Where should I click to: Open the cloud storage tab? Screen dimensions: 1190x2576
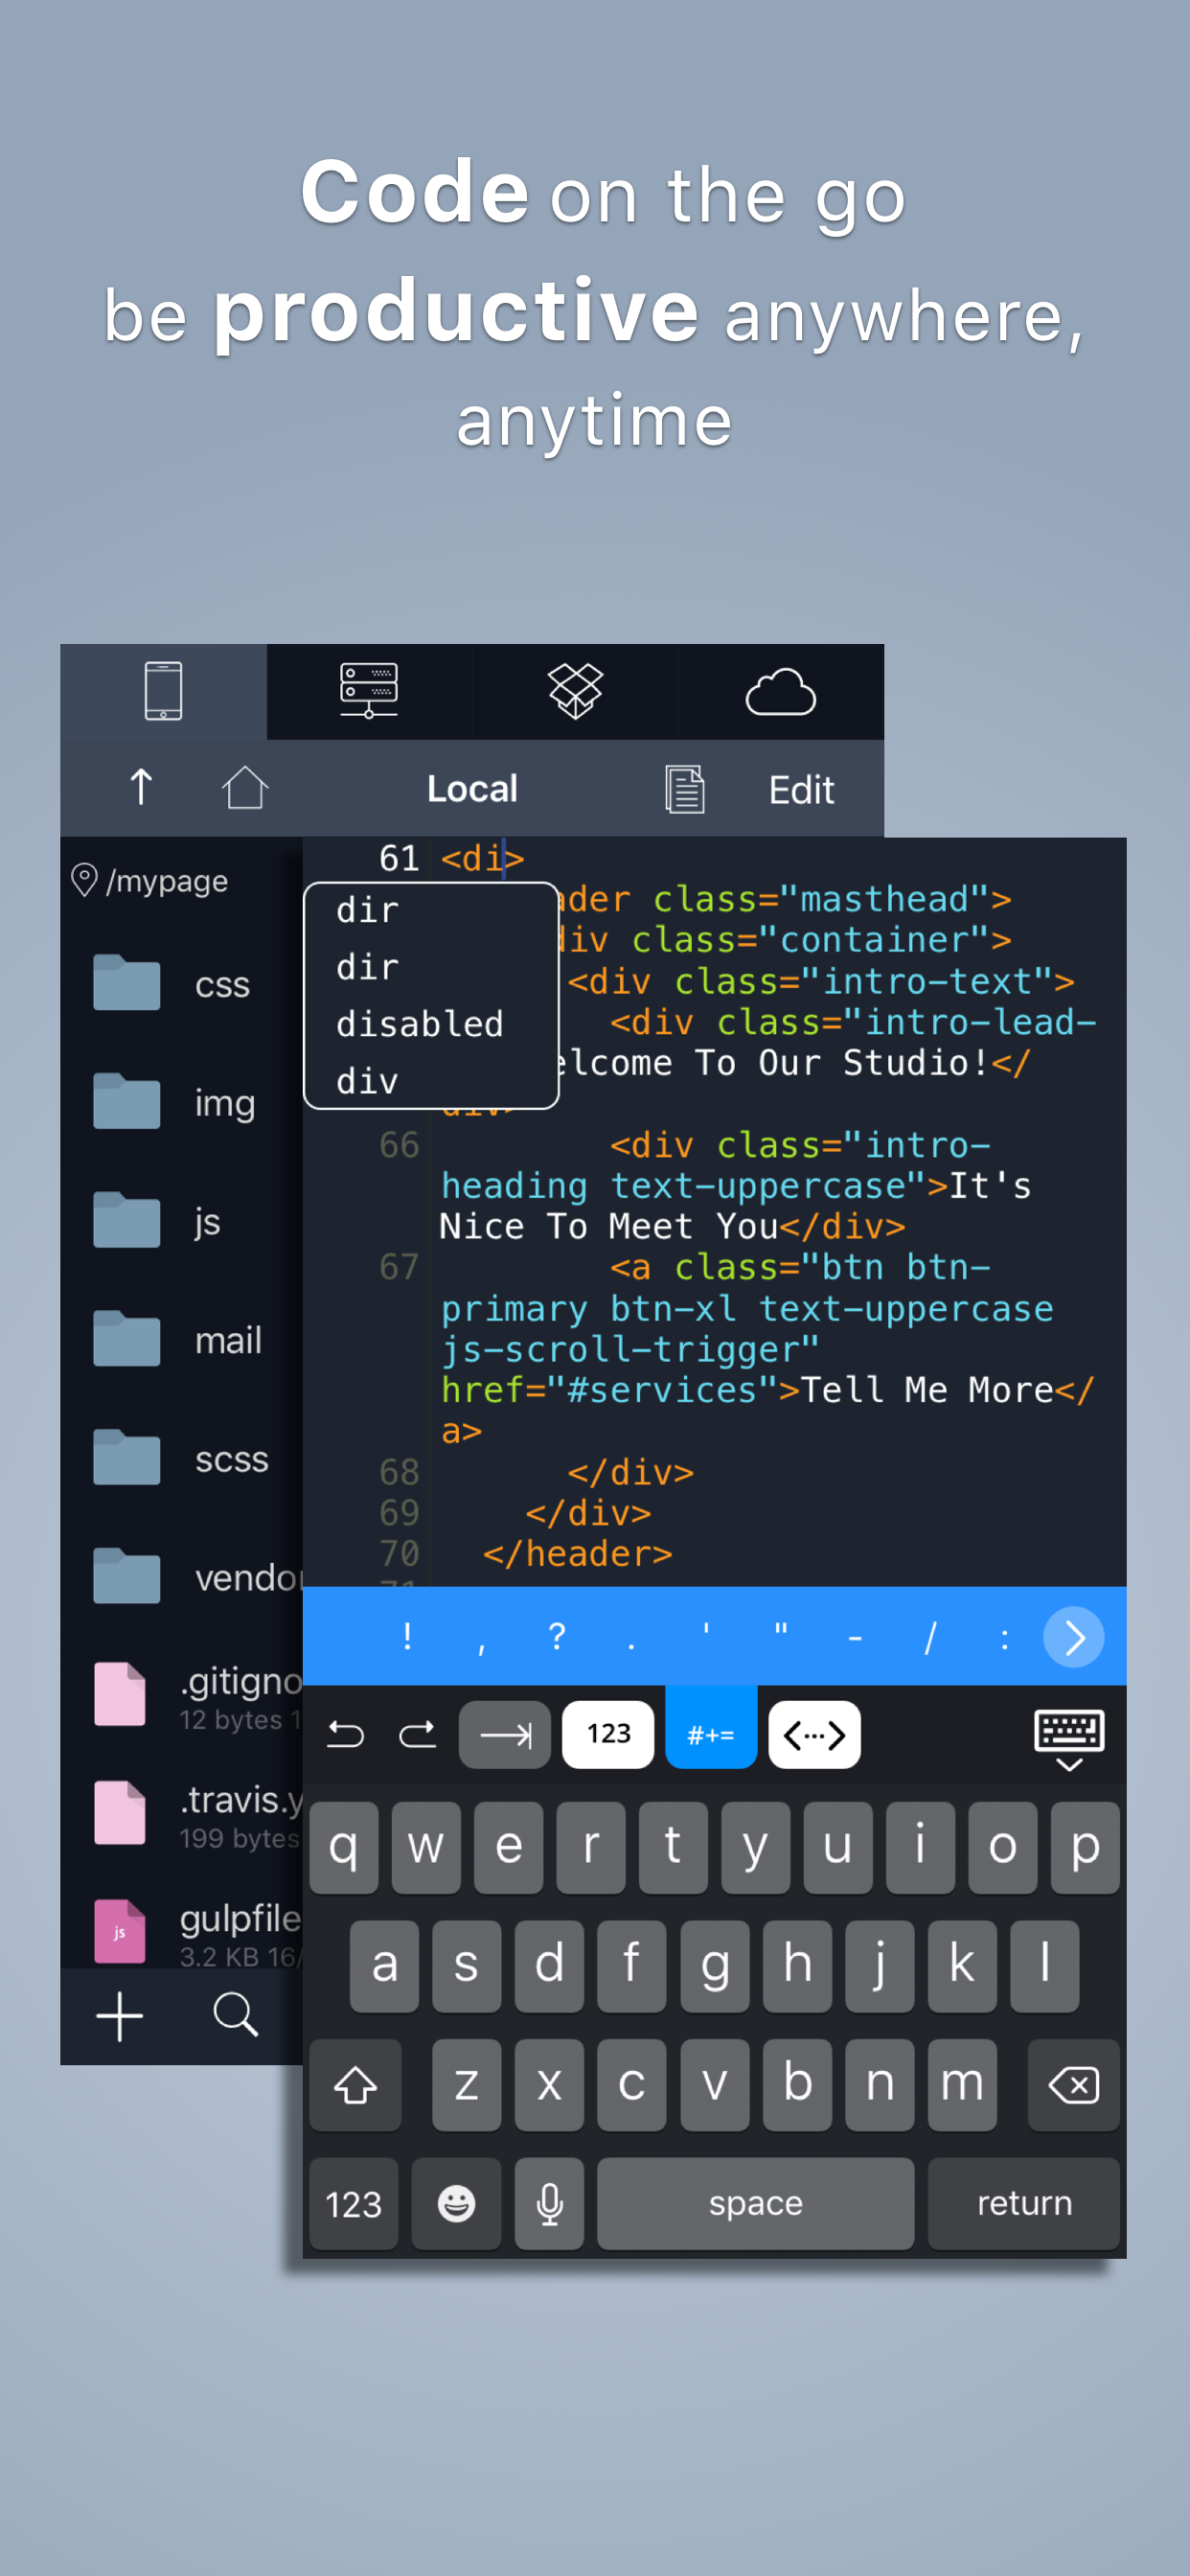(781, 691)
